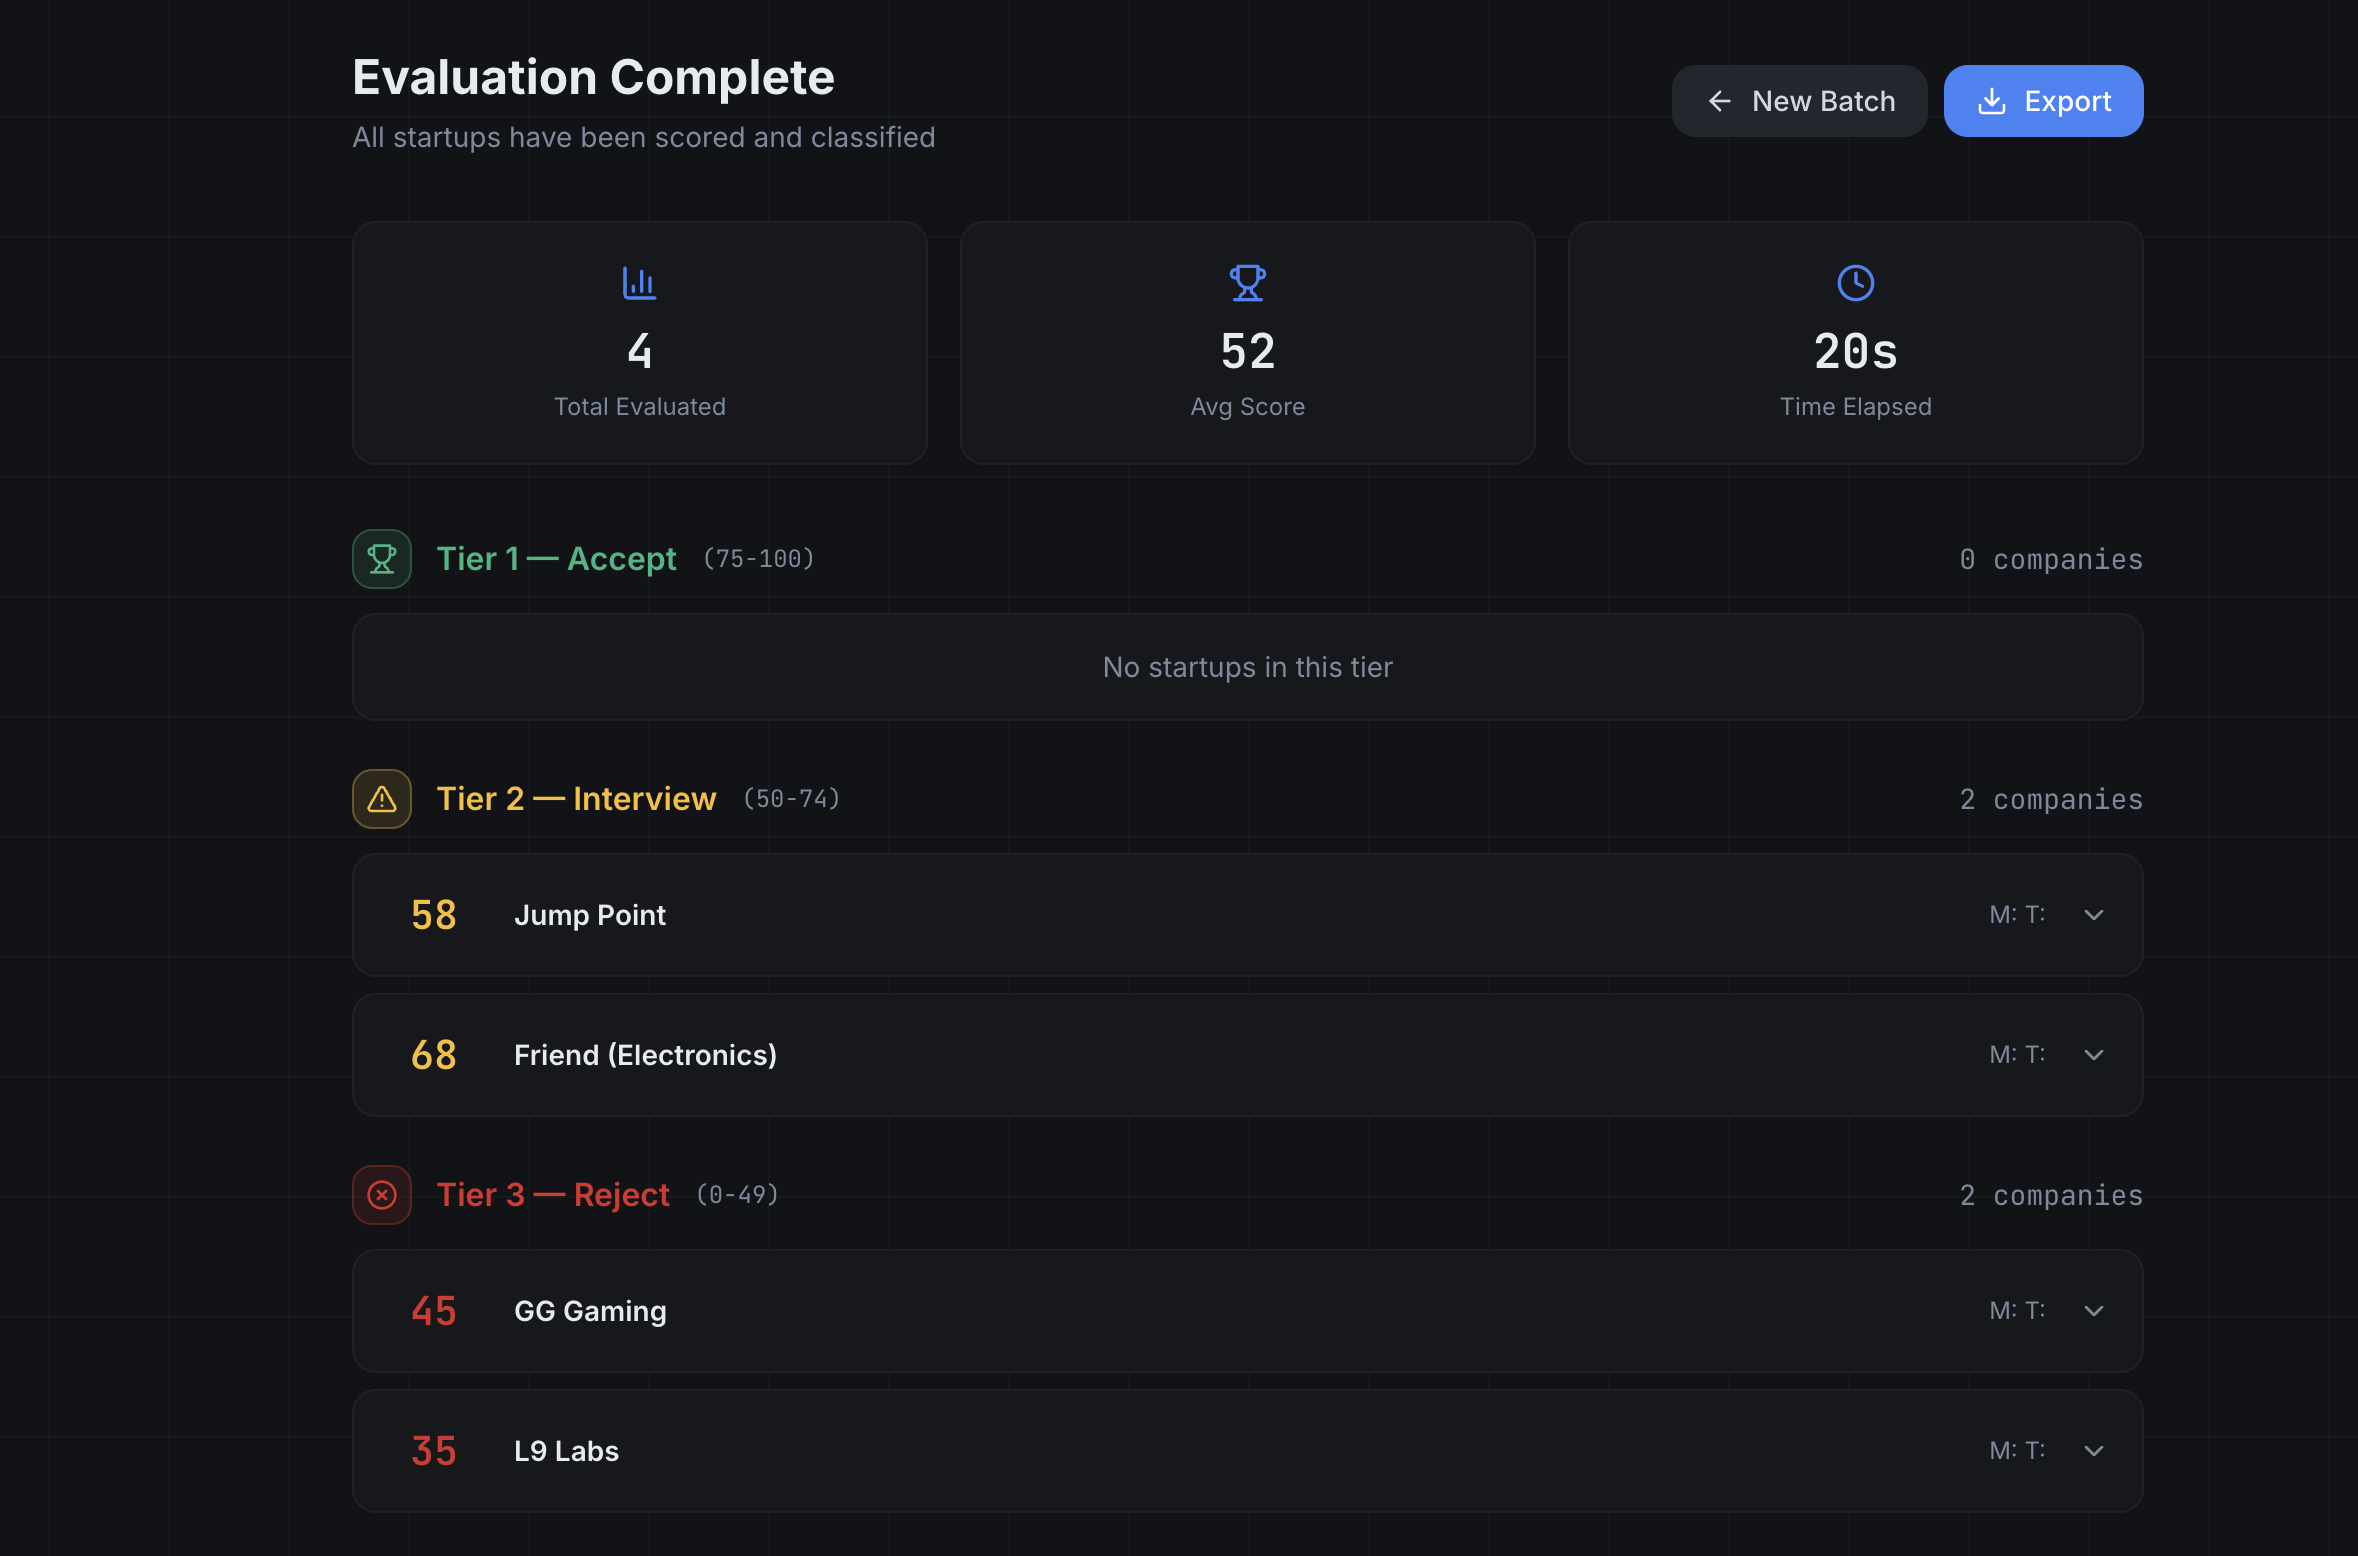Click the green trophy Tier 1 icon
The width and height of the screenshot is (2358, 1556).
pyautogui.click(x=382, y=559)
